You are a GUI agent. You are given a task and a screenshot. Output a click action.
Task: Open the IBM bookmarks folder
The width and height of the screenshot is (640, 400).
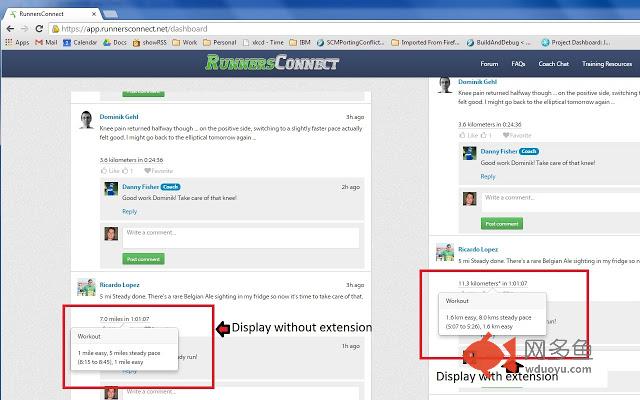(300, 42)
